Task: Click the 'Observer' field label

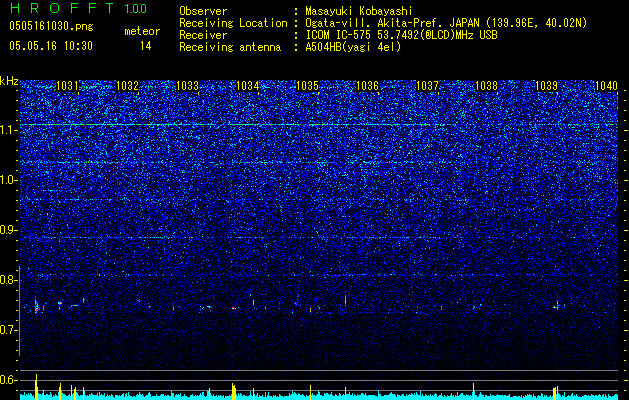Action: point(203,11)
